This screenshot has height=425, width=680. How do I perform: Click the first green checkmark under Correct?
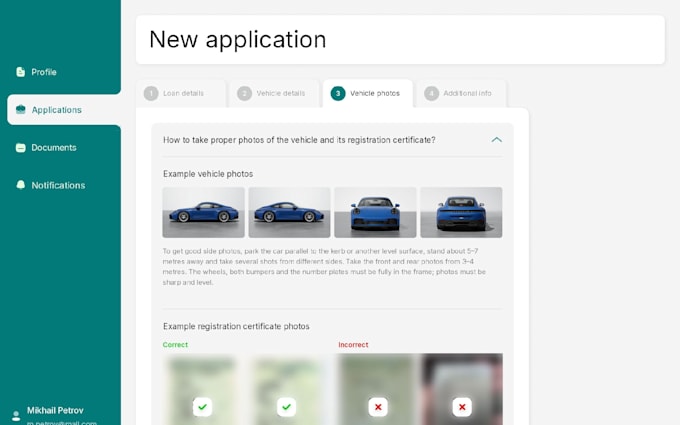203,407
